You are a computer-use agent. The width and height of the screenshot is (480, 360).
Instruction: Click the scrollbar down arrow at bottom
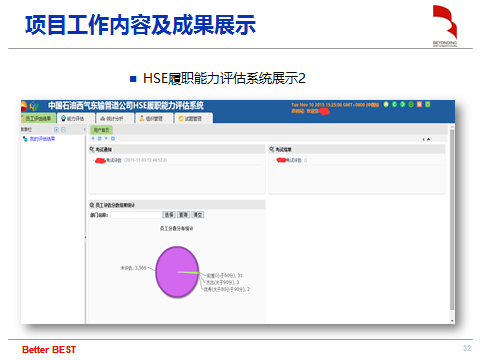pyautogui.click(x=452, y=321)
